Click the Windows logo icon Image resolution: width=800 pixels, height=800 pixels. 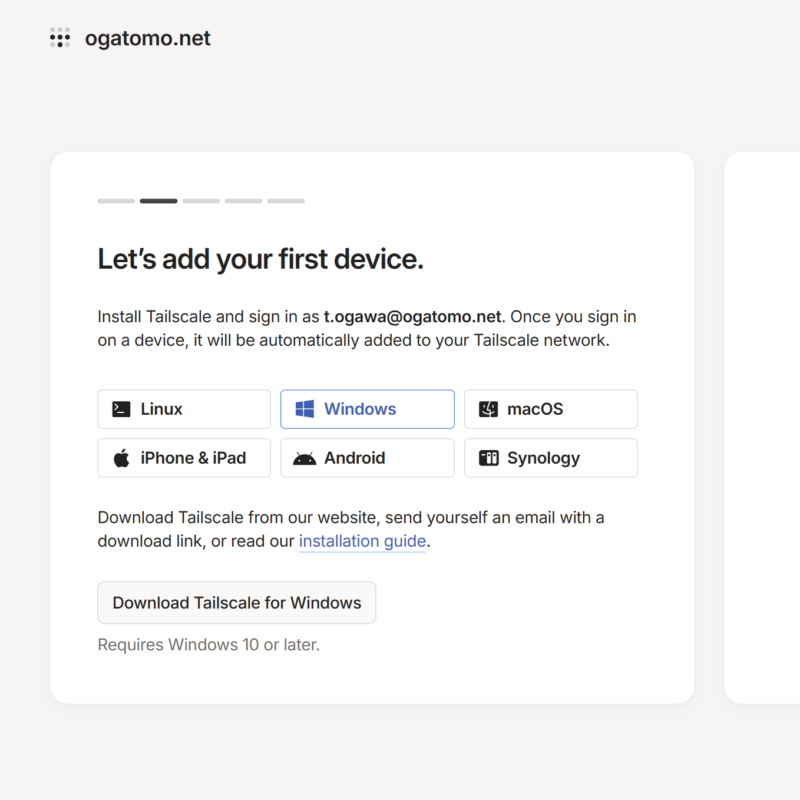coord(305,409)
